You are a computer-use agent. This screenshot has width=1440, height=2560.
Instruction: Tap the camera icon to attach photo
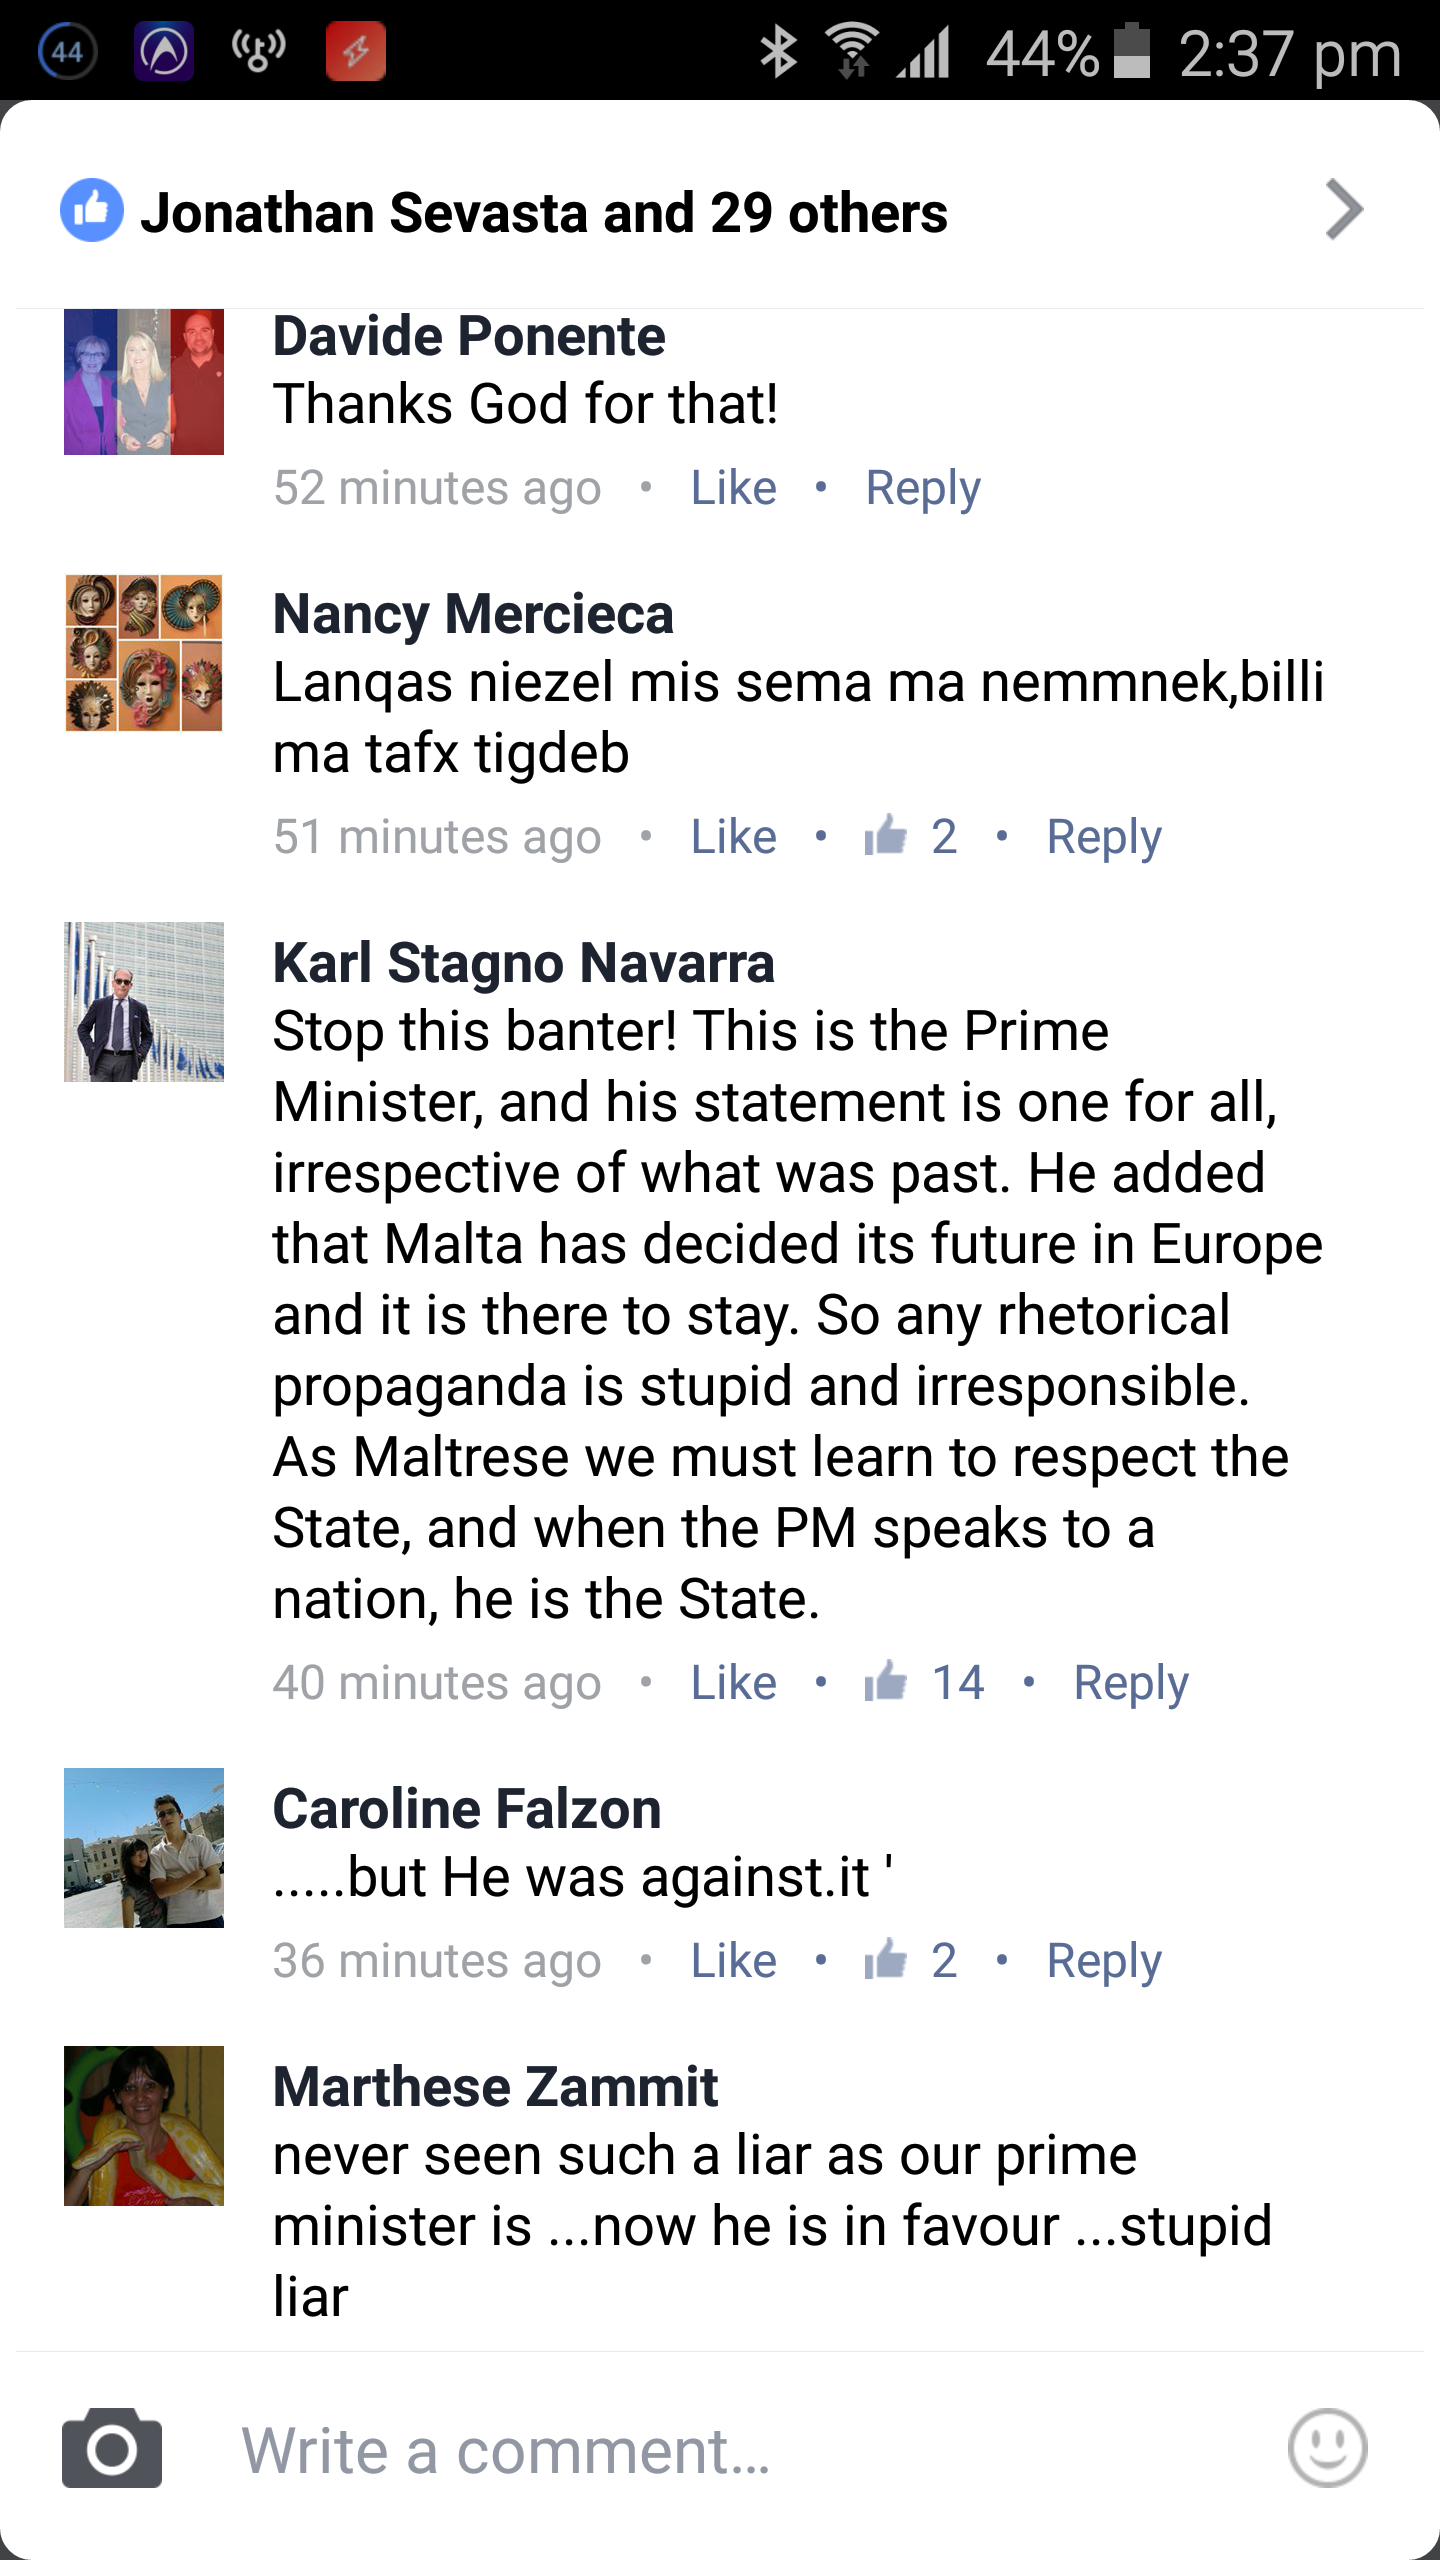tap(112, 2448)
